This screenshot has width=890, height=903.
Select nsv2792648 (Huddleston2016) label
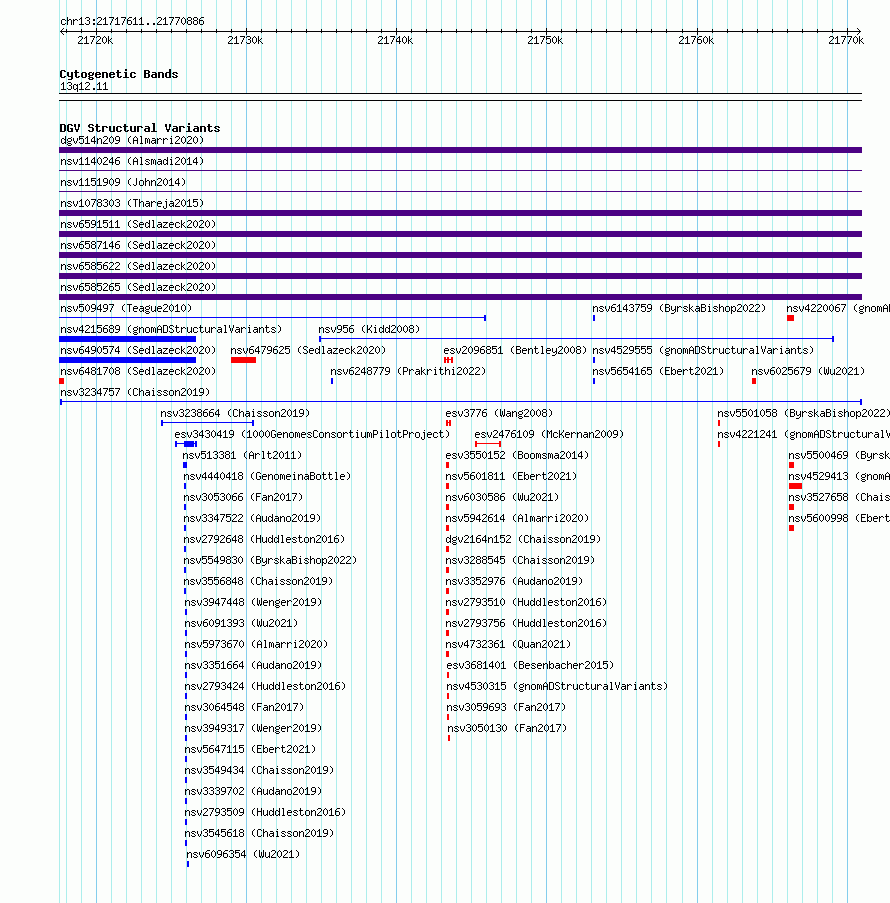(x=264, y=540)
